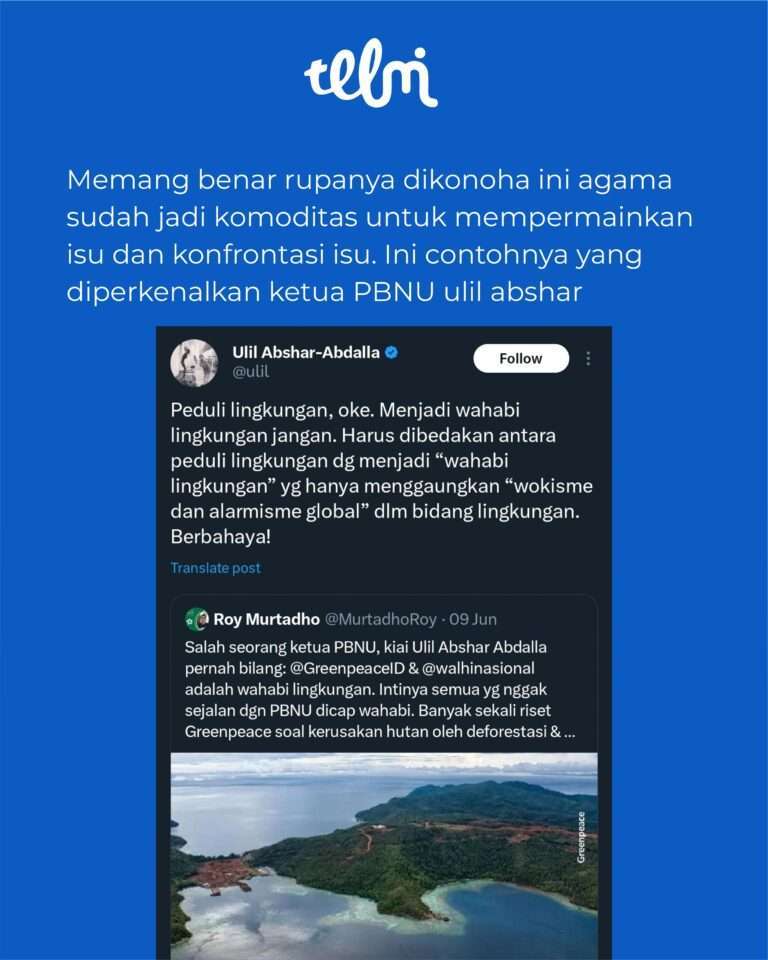Click the Translate post link

(216, 568)
